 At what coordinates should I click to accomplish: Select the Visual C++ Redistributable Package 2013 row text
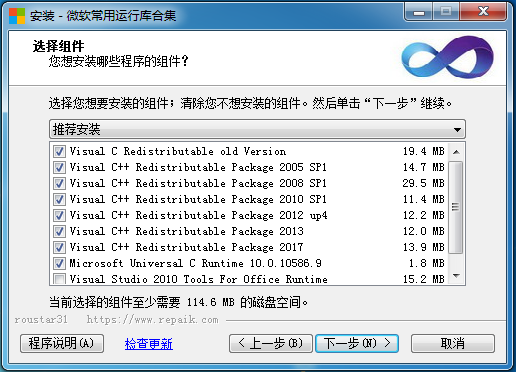[187, 231]
